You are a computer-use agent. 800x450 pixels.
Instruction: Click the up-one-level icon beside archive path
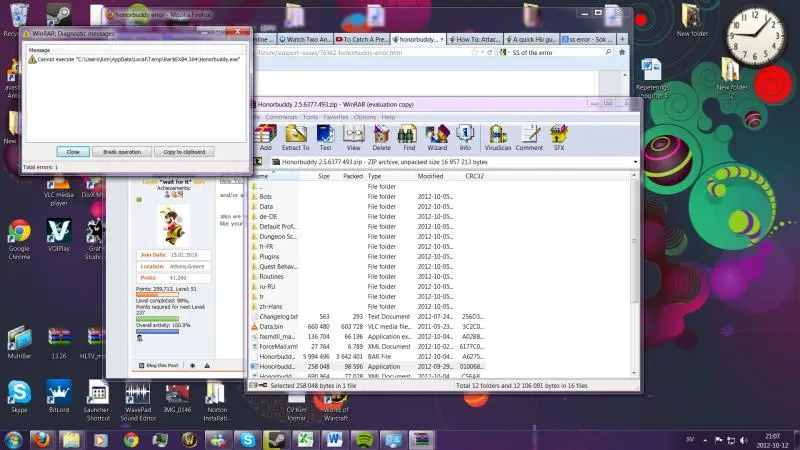[x=258, y=162]
